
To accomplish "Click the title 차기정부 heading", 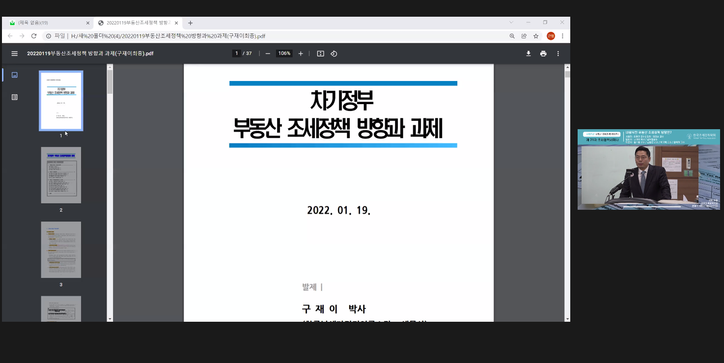I will point(342,100).
